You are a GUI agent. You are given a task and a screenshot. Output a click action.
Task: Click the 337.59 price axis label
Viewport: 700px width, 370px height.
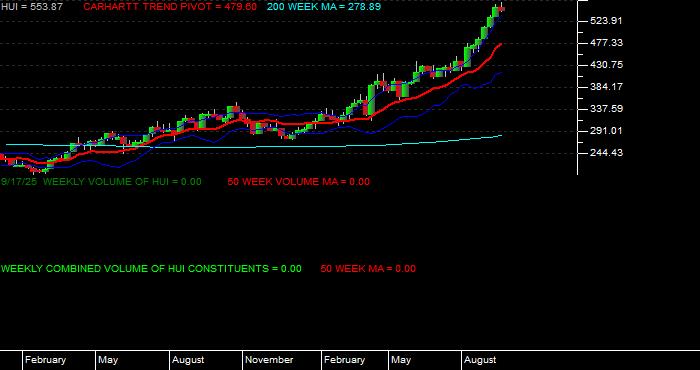(x=606, y=108)
